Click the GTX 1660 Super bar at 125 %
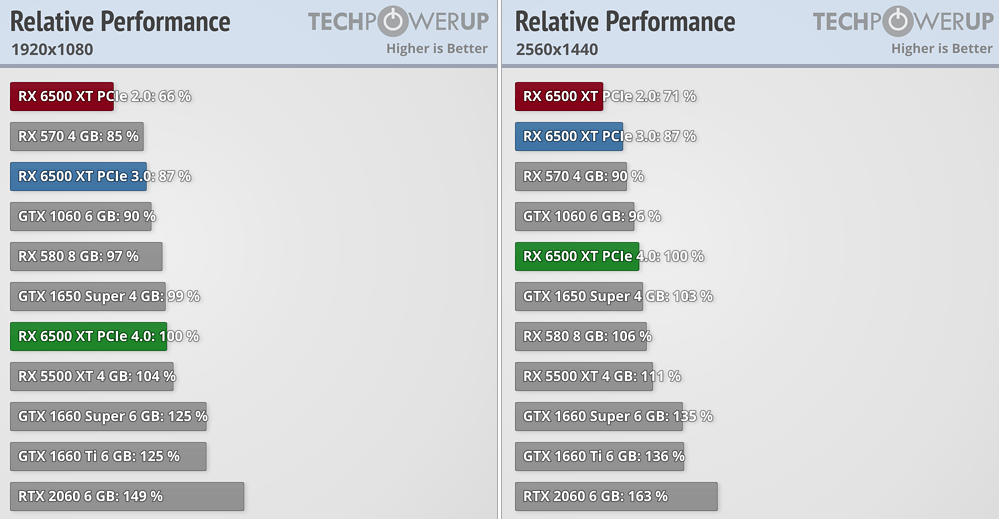Screen dimensions: 999x519 click(108, 416)
